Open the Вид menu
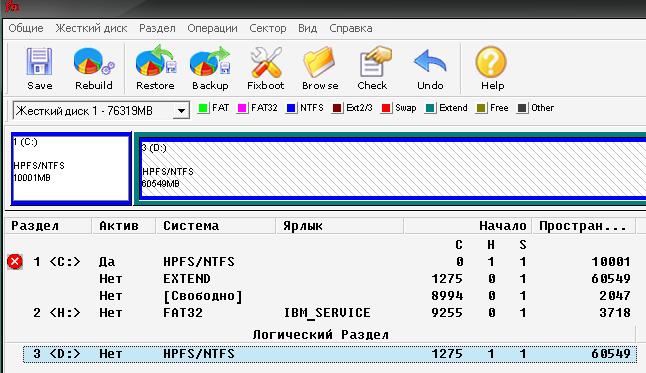The height and width of the screenshot is (373, 646). tap(307, 28)
